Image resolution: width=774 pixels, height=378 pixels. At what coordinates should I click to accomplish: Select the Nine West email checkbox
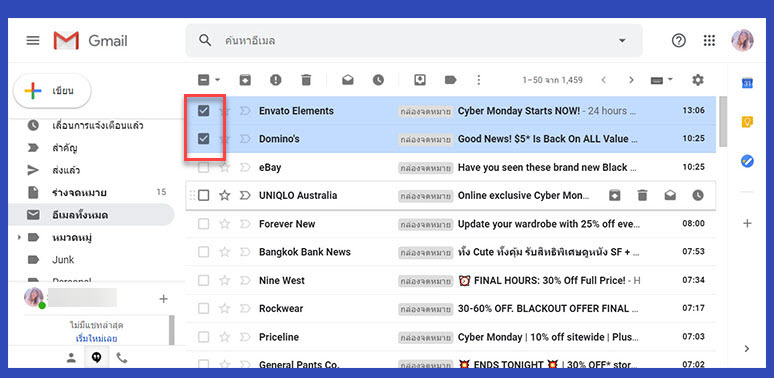point(203,281)
